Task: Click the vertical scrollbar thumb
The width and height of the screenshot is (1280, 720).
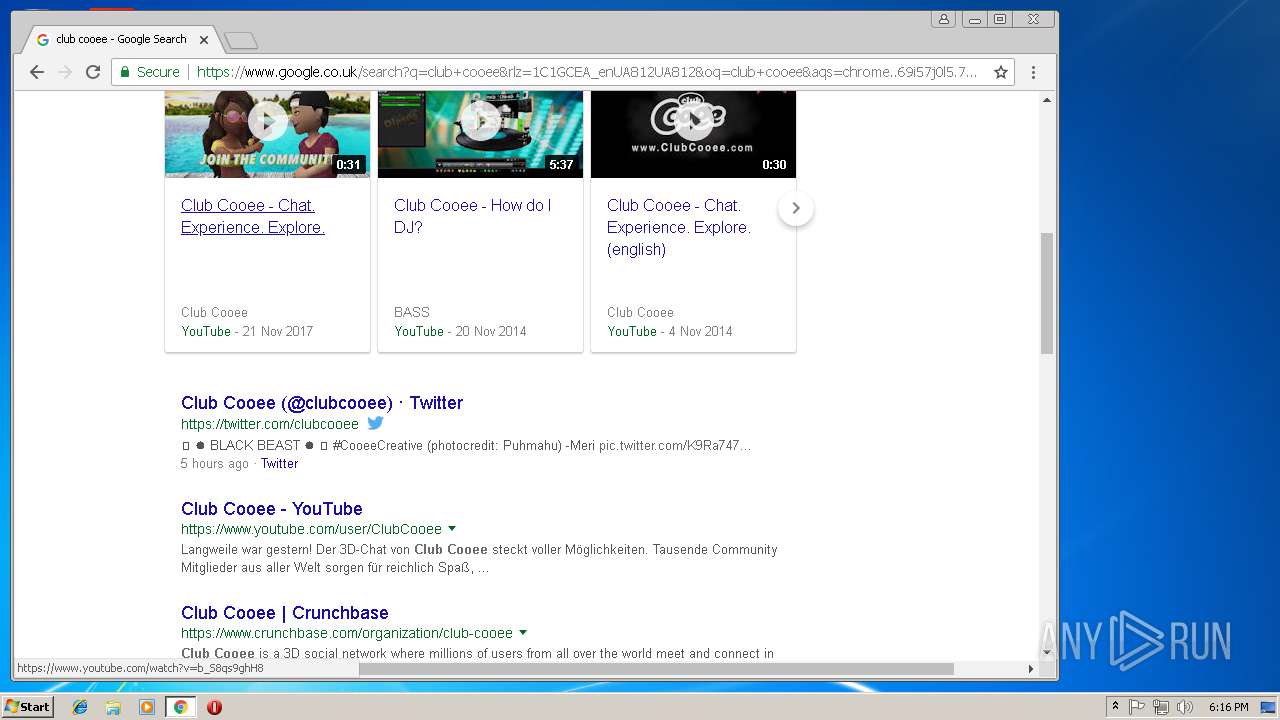Action: [x=1047, y=293]
